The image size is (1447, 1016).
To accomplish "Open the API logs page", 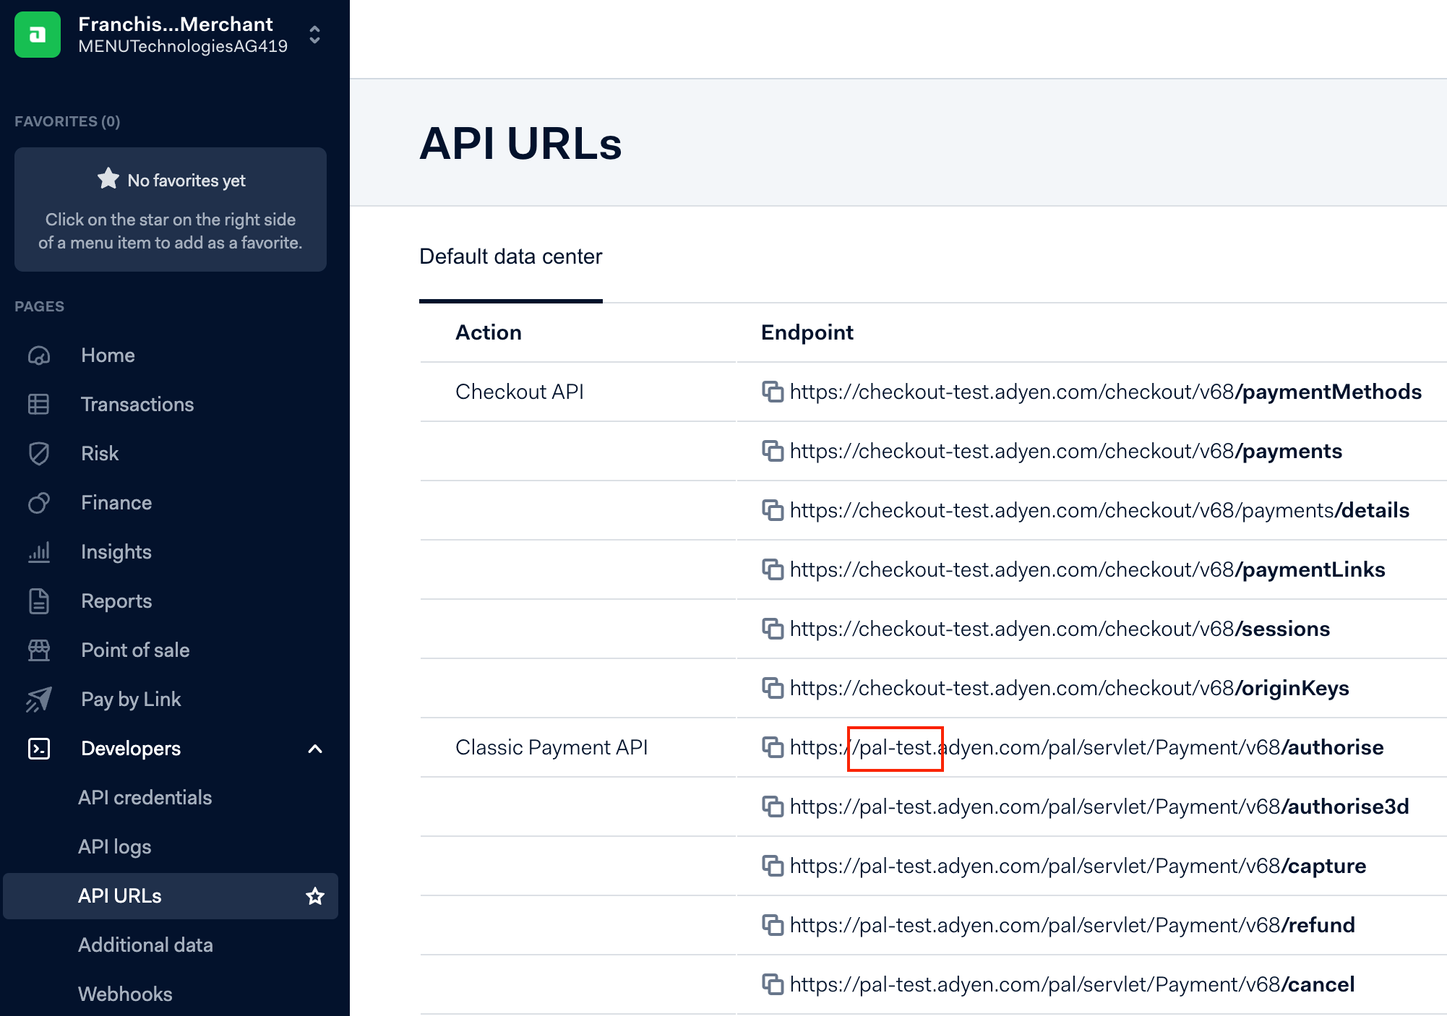I will tap(114, 846).
